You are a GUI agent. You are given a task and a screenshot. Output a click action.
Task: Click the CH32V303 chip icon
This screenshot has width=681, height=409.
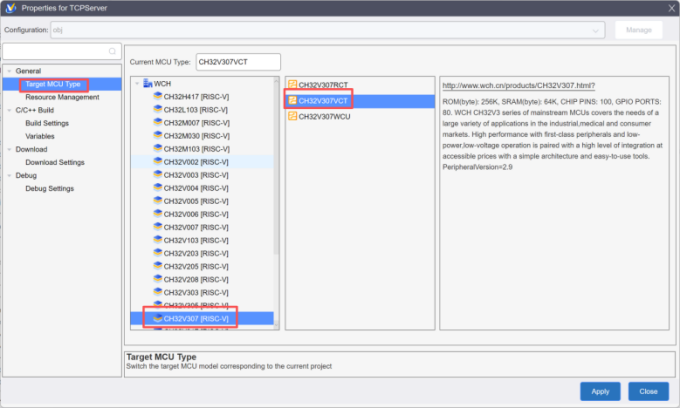tap(158, 292)
